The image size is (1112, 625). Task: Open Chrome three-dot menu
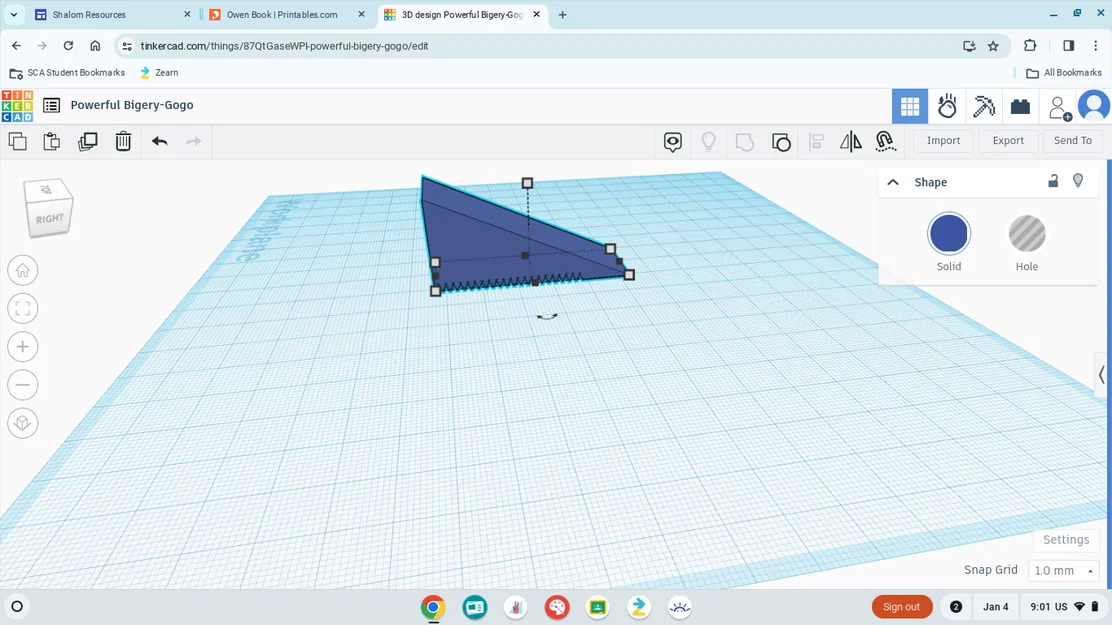click(1095, 45)
